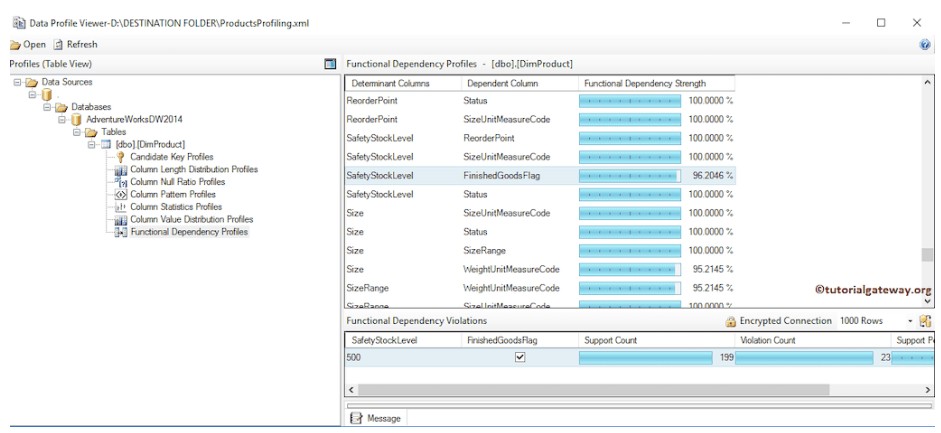Image resolution: width=941 pixels, height=433 pixels.
Task: Click the profiles grid vertical scrollbar thumb
Action: click(x=927, y=255)
